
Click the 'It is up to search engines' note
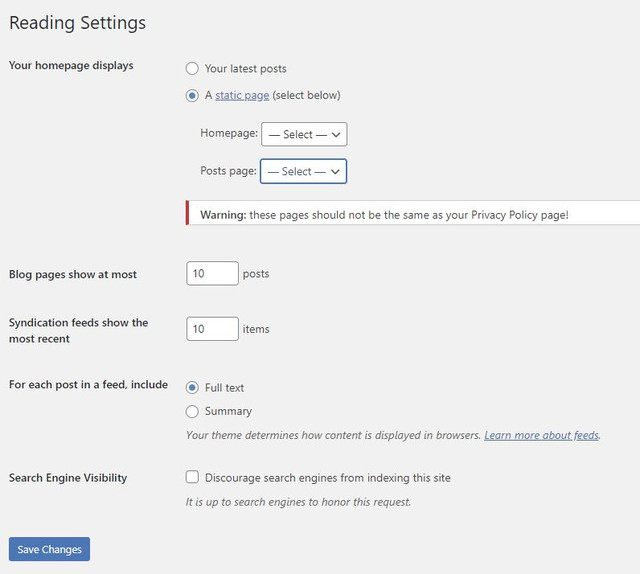click(298, 502)
